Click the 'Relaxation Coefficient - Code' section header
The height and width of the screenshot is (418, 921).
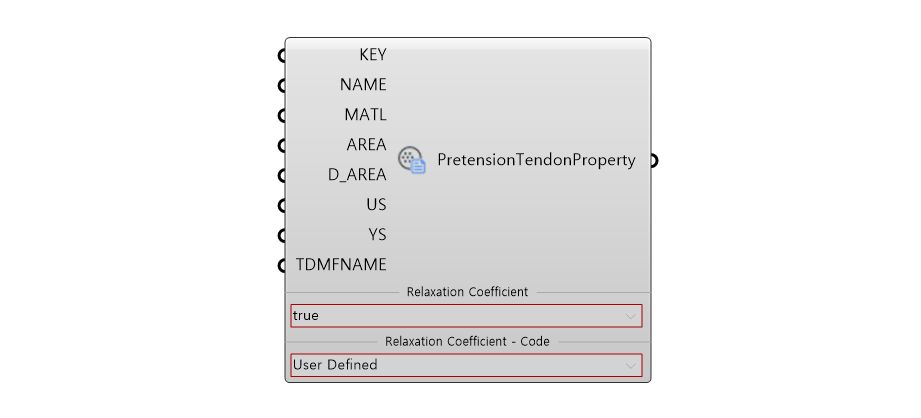pos(468,341)
